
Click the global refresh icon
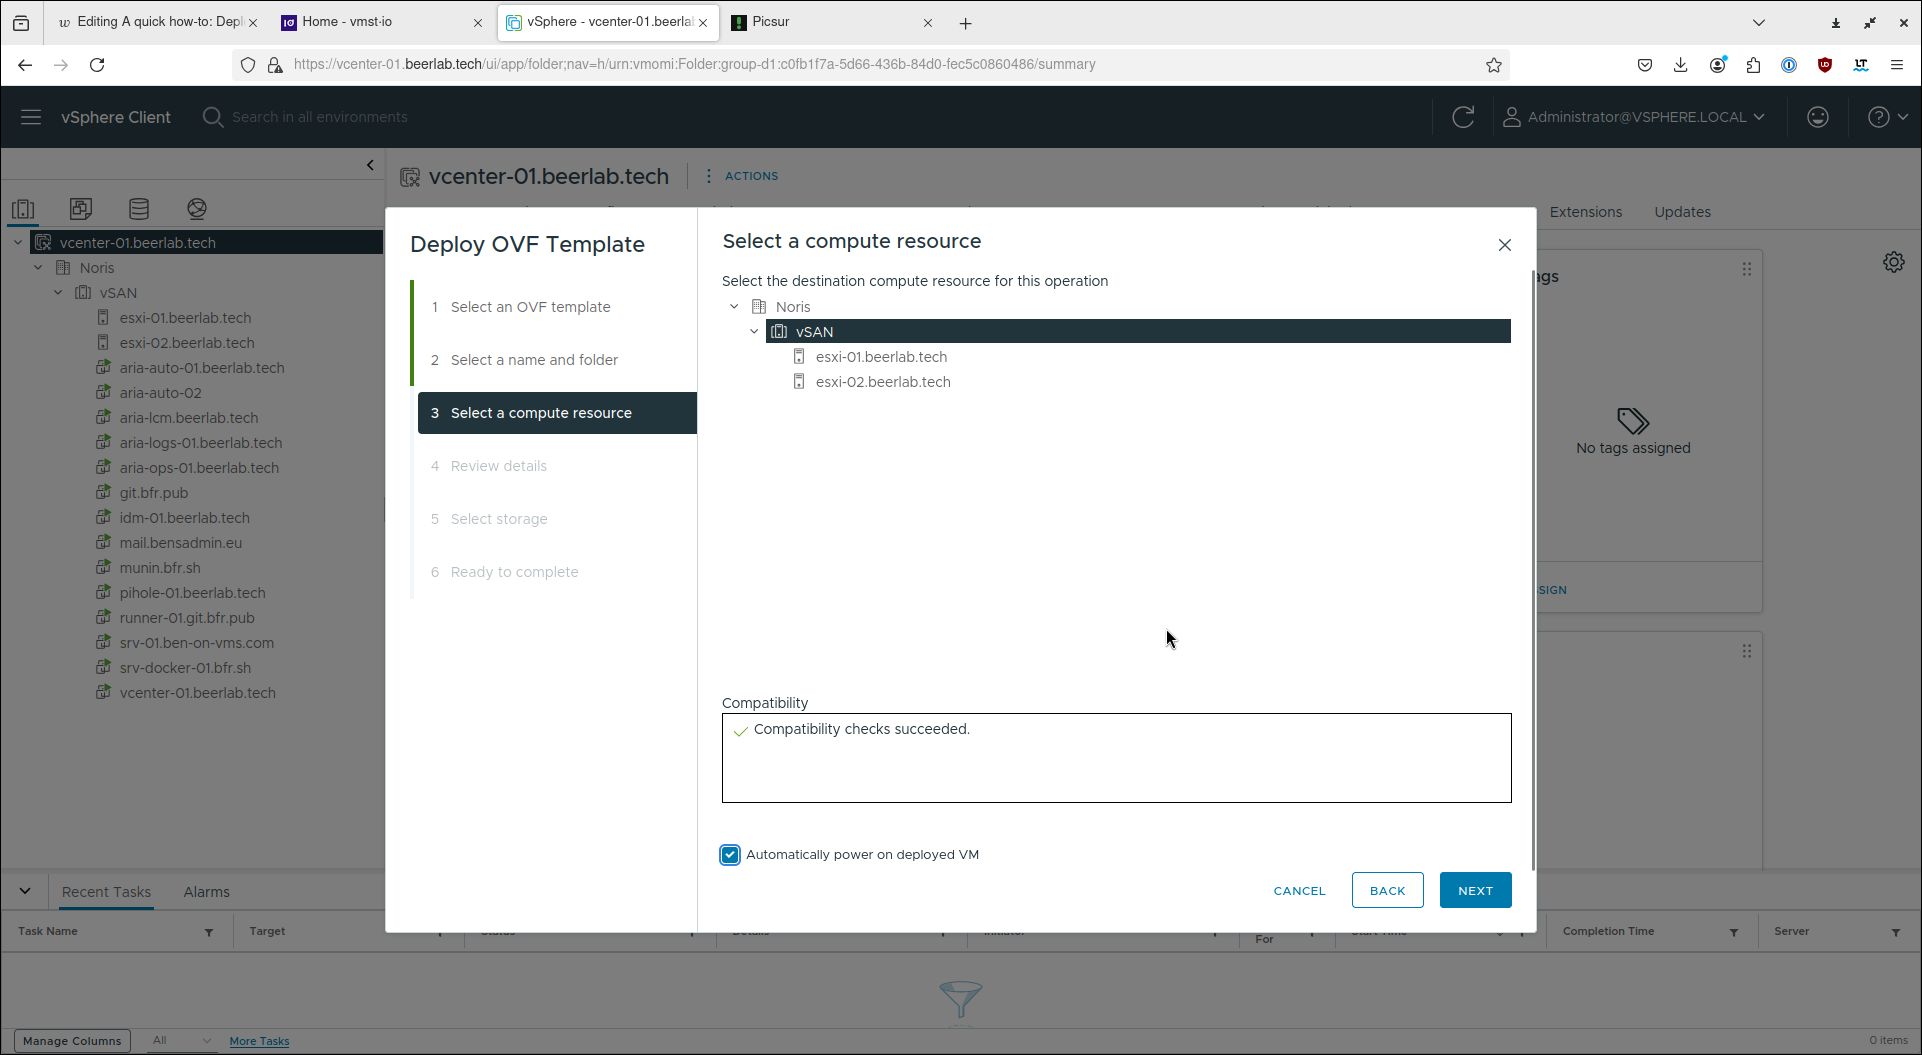[x=1463, y=117]
